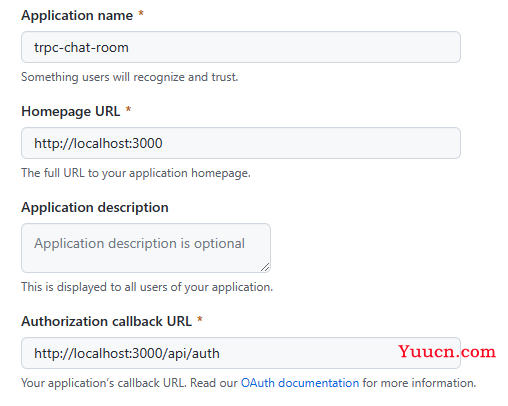
Task: Select the Application description textarea
Action: click(x=146, y=248)
